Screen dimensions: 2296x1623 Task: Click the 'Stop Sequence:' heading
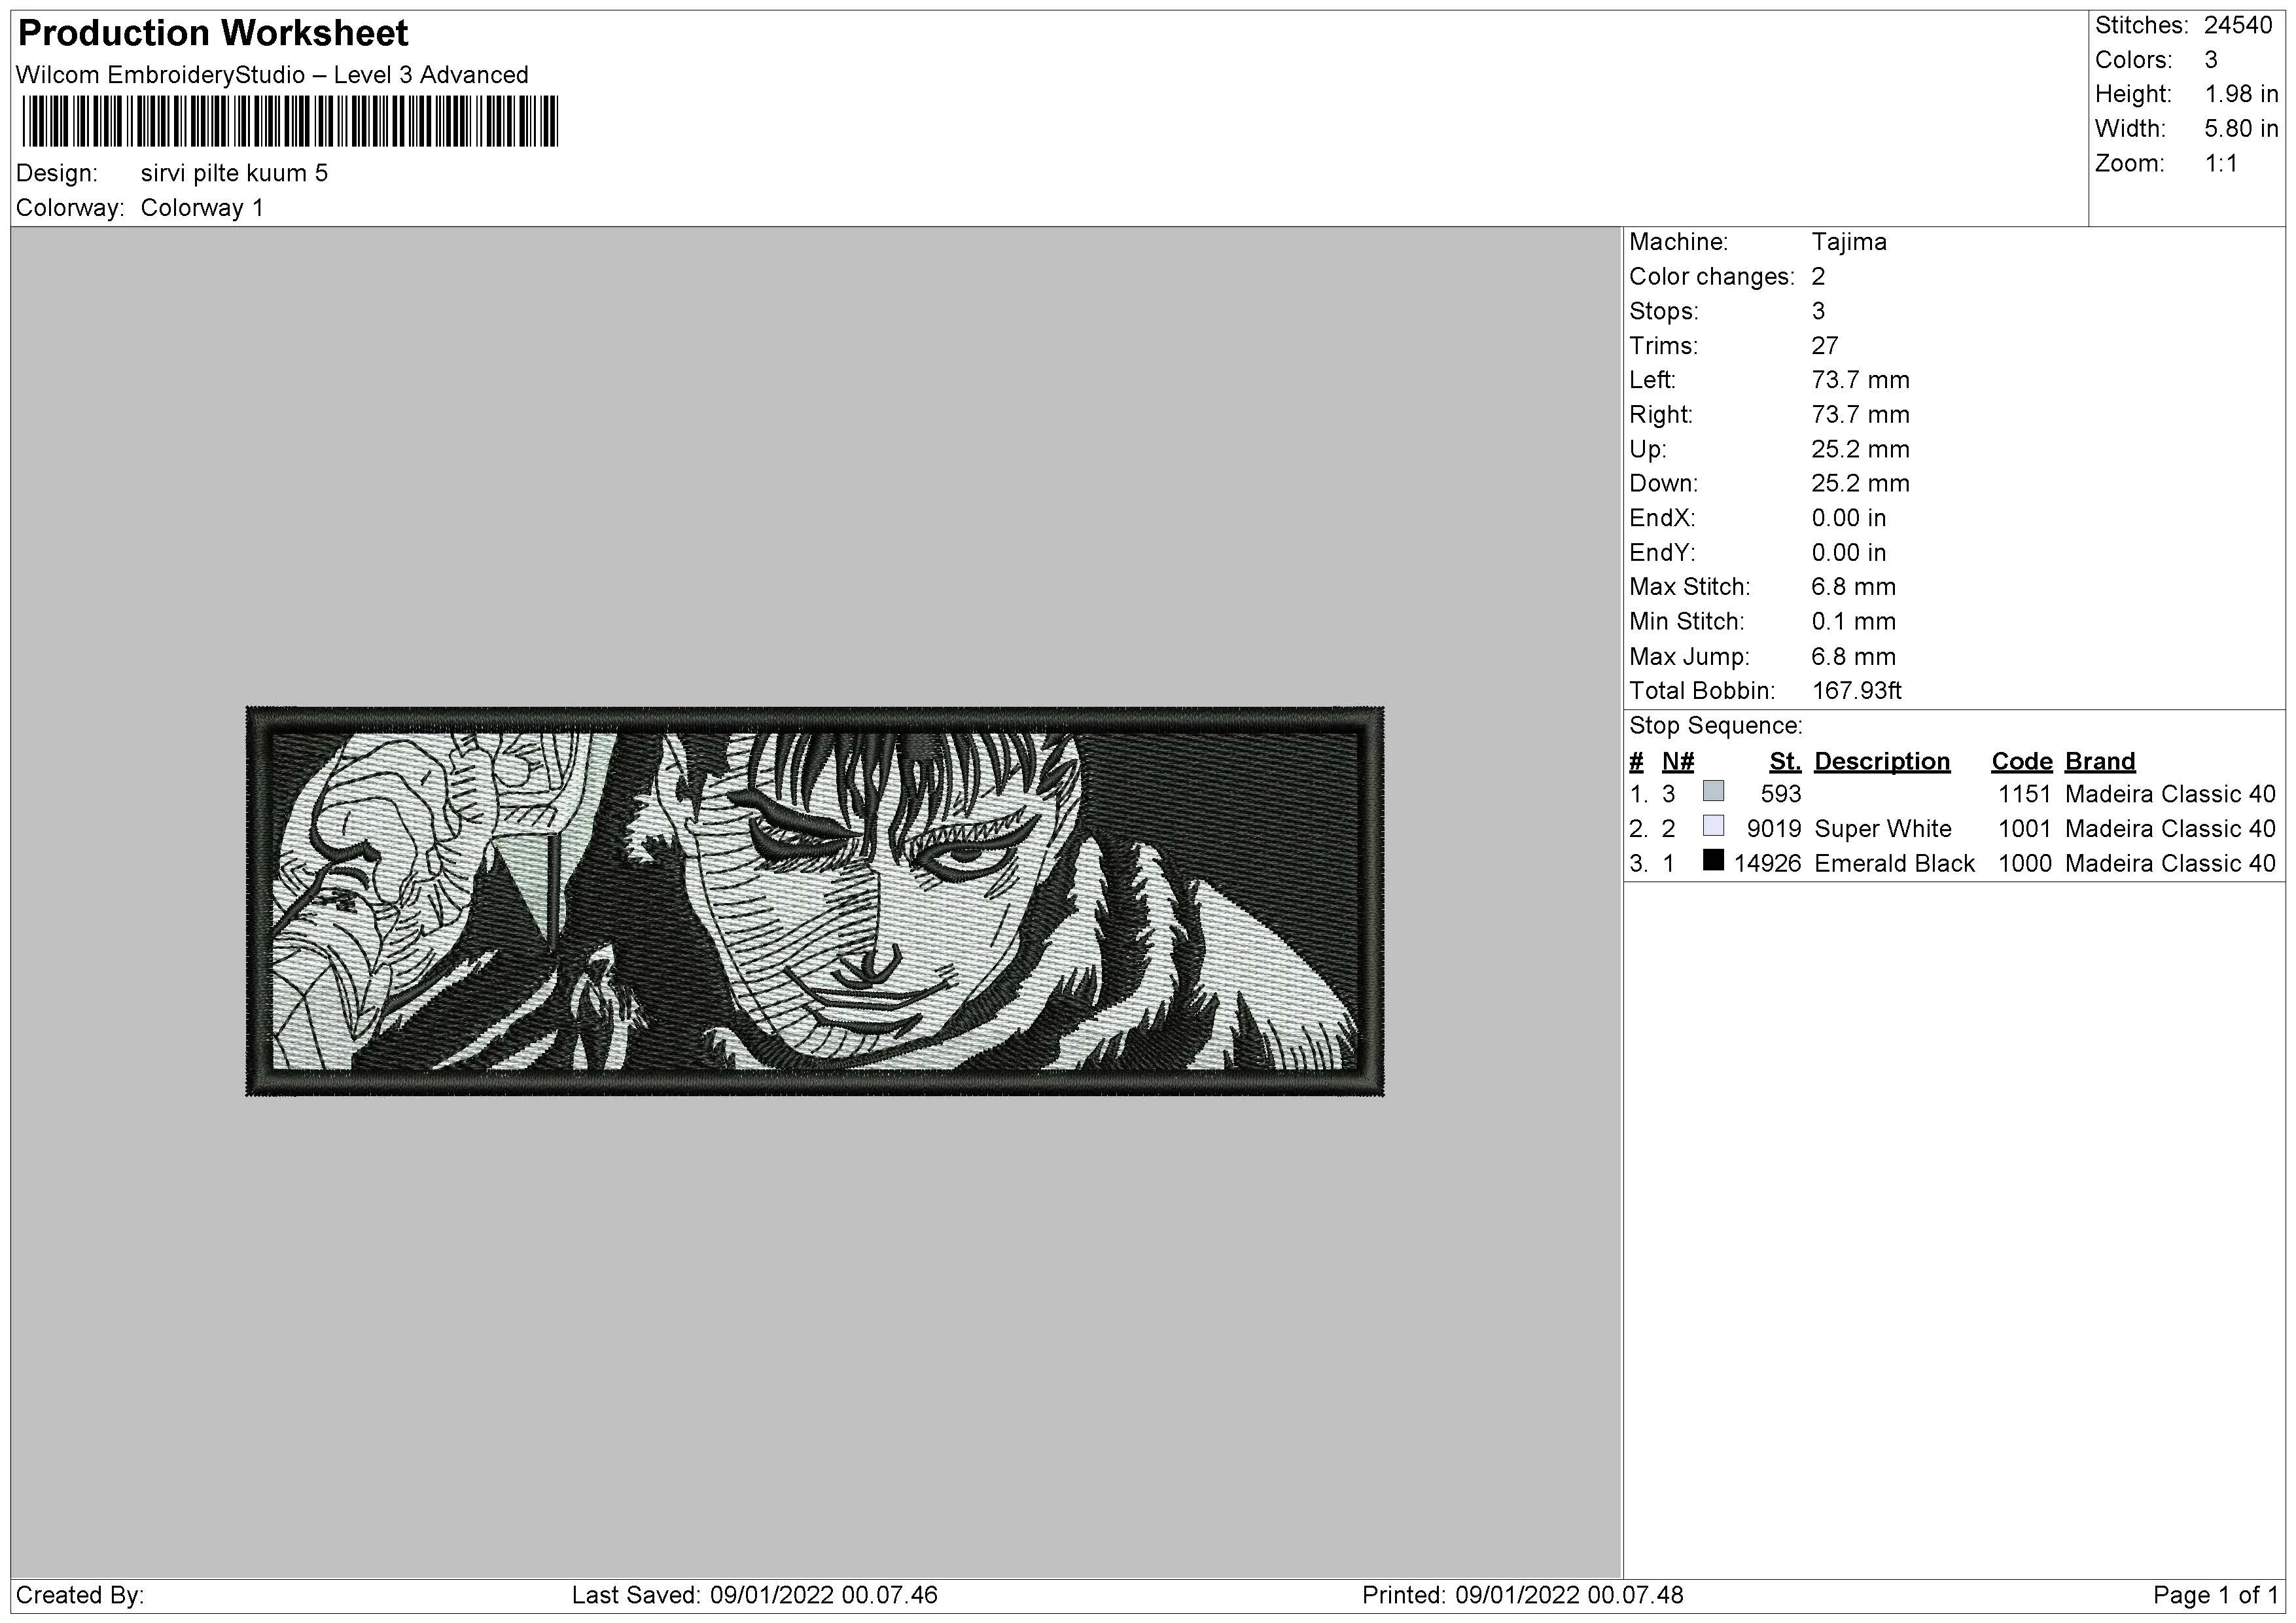(1715, 726)
